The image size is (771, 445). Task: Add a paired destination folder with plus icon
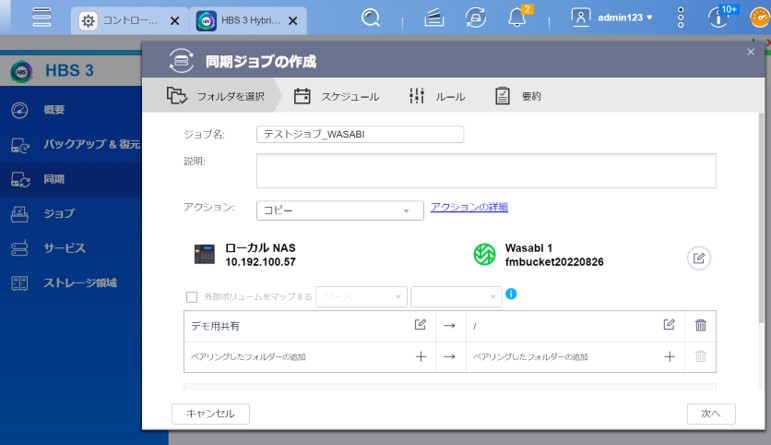669,356
